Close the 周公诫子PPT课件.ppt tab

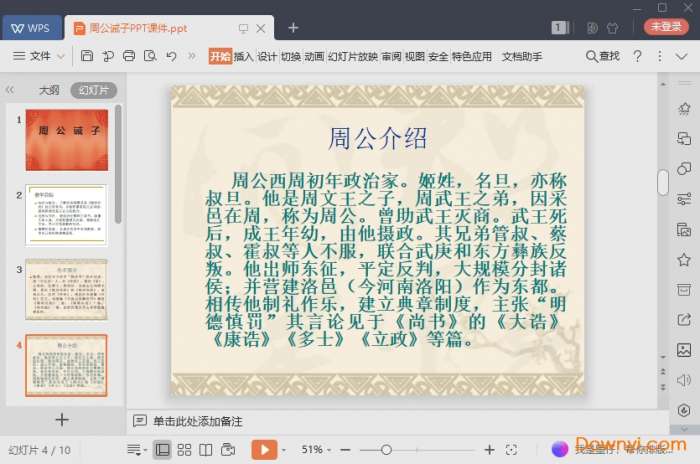tap(261, 29)
